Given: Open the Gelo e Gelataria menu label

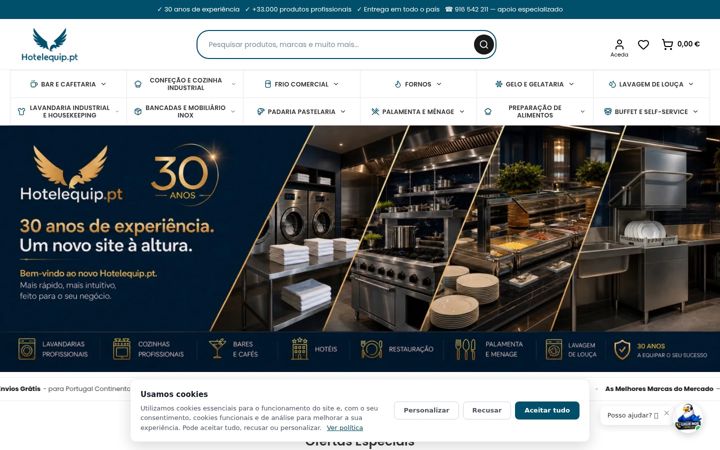Looking at the screenshot, I should pyautogui.click(x=534, y=84).
